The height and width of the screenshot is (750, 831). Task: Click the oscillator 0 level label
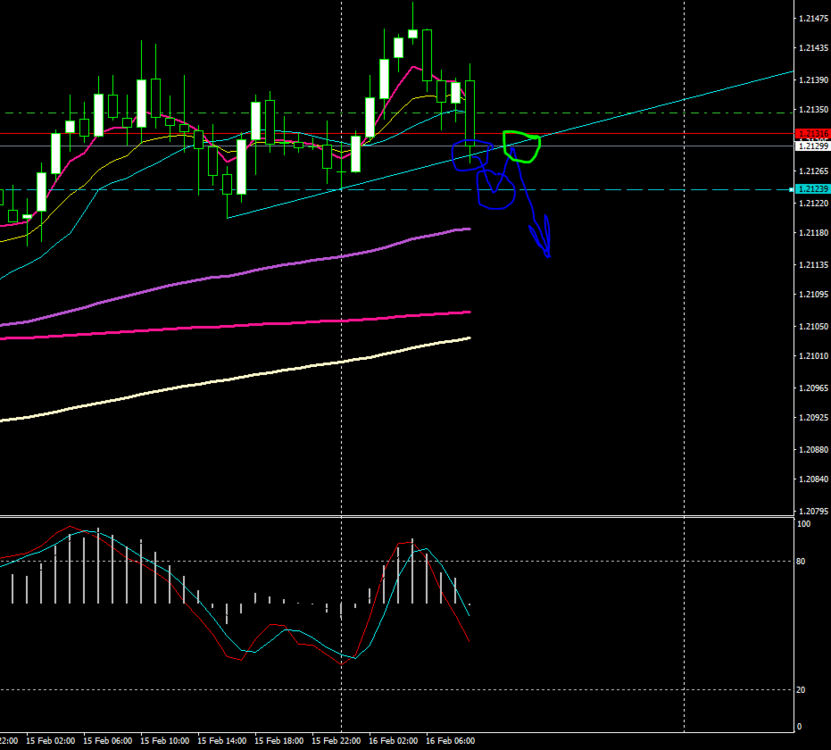[799, 727]
